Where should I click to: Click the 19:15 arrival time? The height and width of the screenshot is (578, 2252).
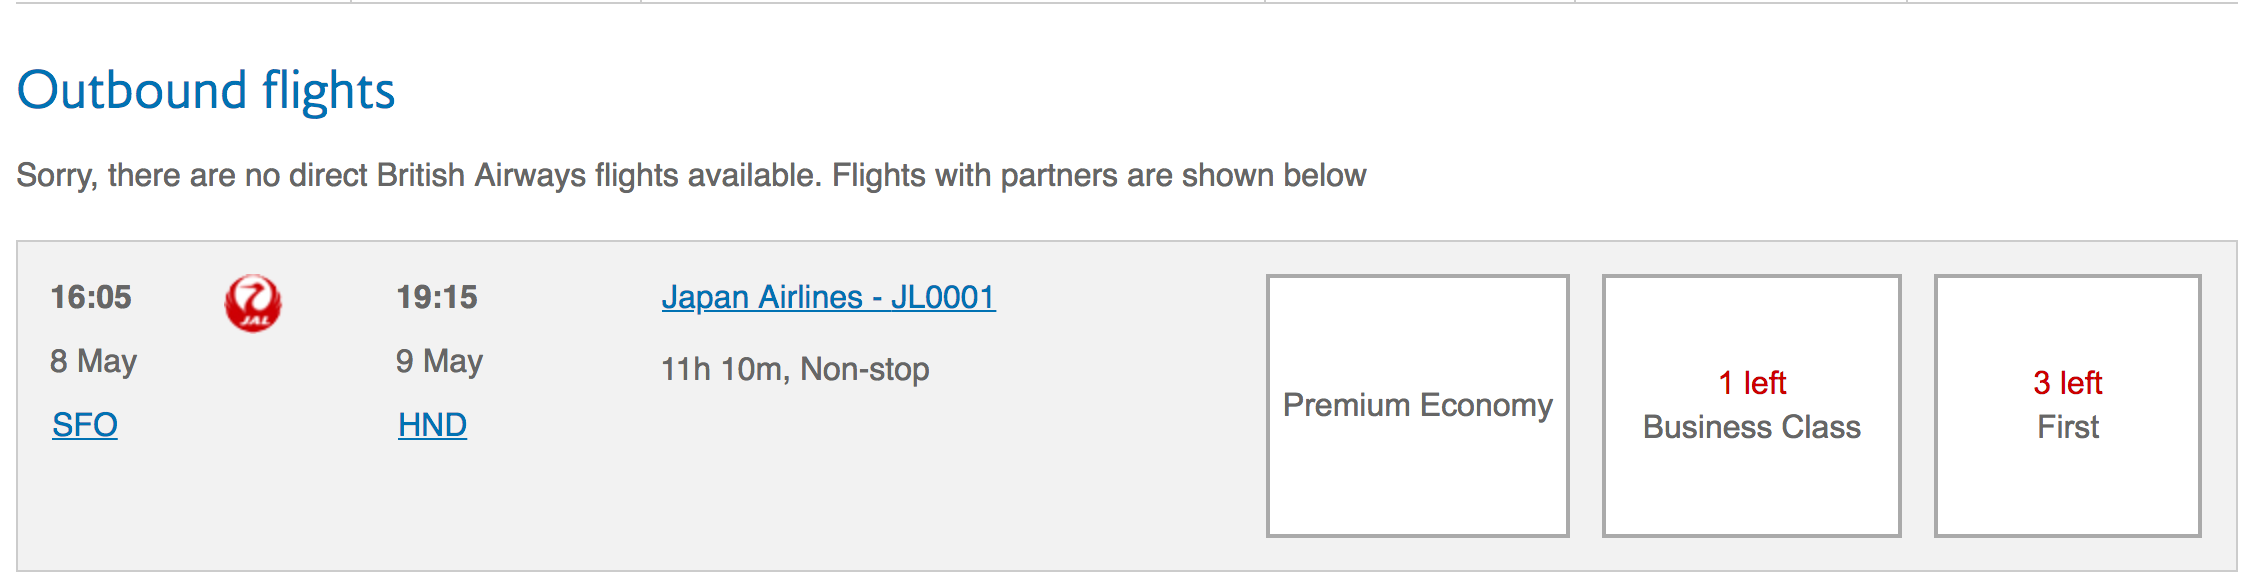(437, 297)
